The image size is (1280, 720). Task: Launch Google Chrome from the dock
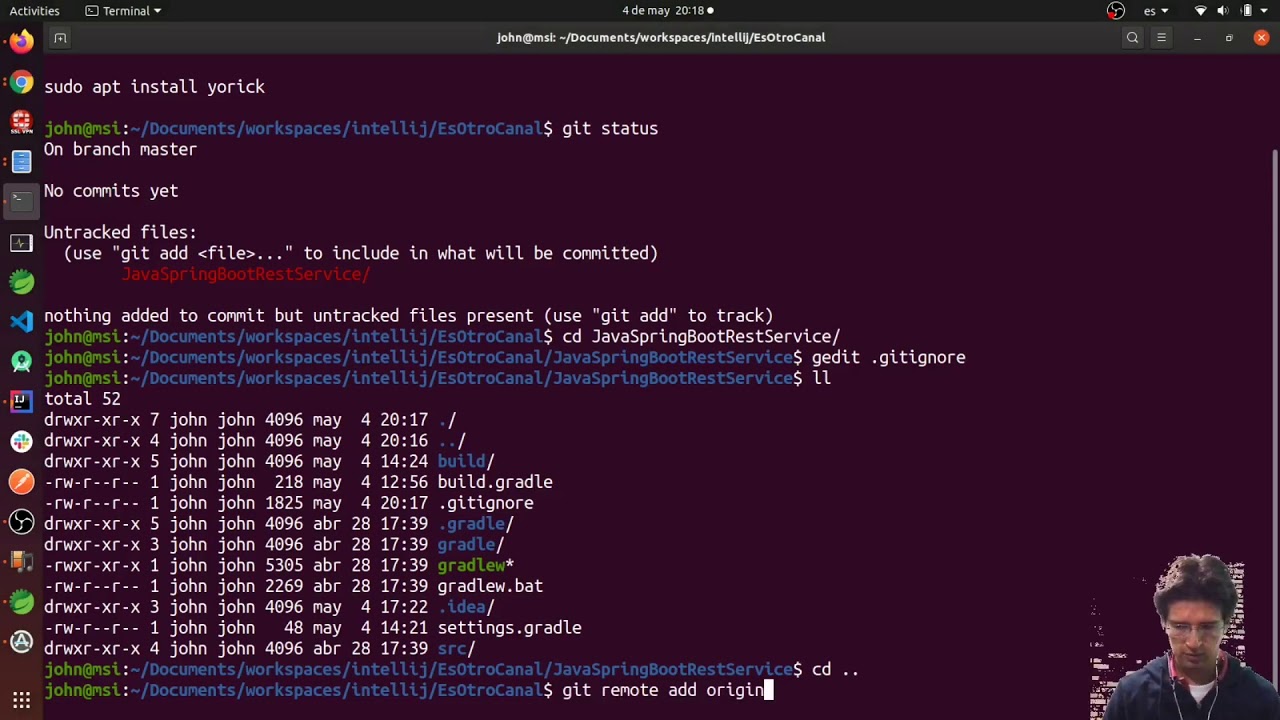point(21,82)
